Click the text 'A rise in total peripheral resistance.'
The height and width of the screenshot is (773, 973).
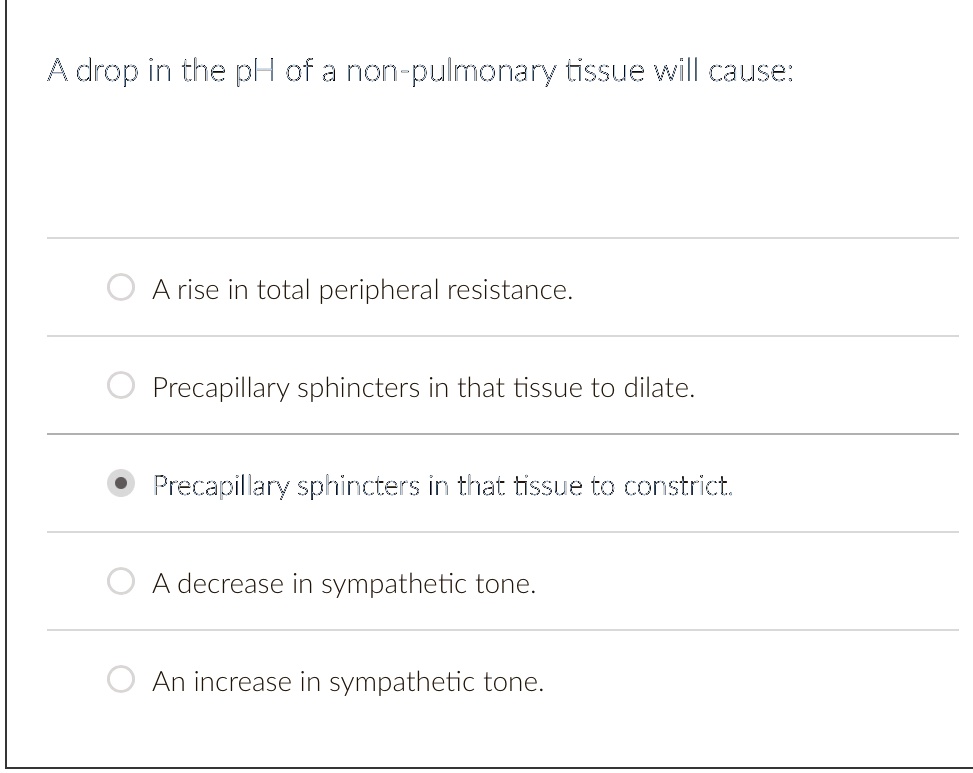pos(362,290)
